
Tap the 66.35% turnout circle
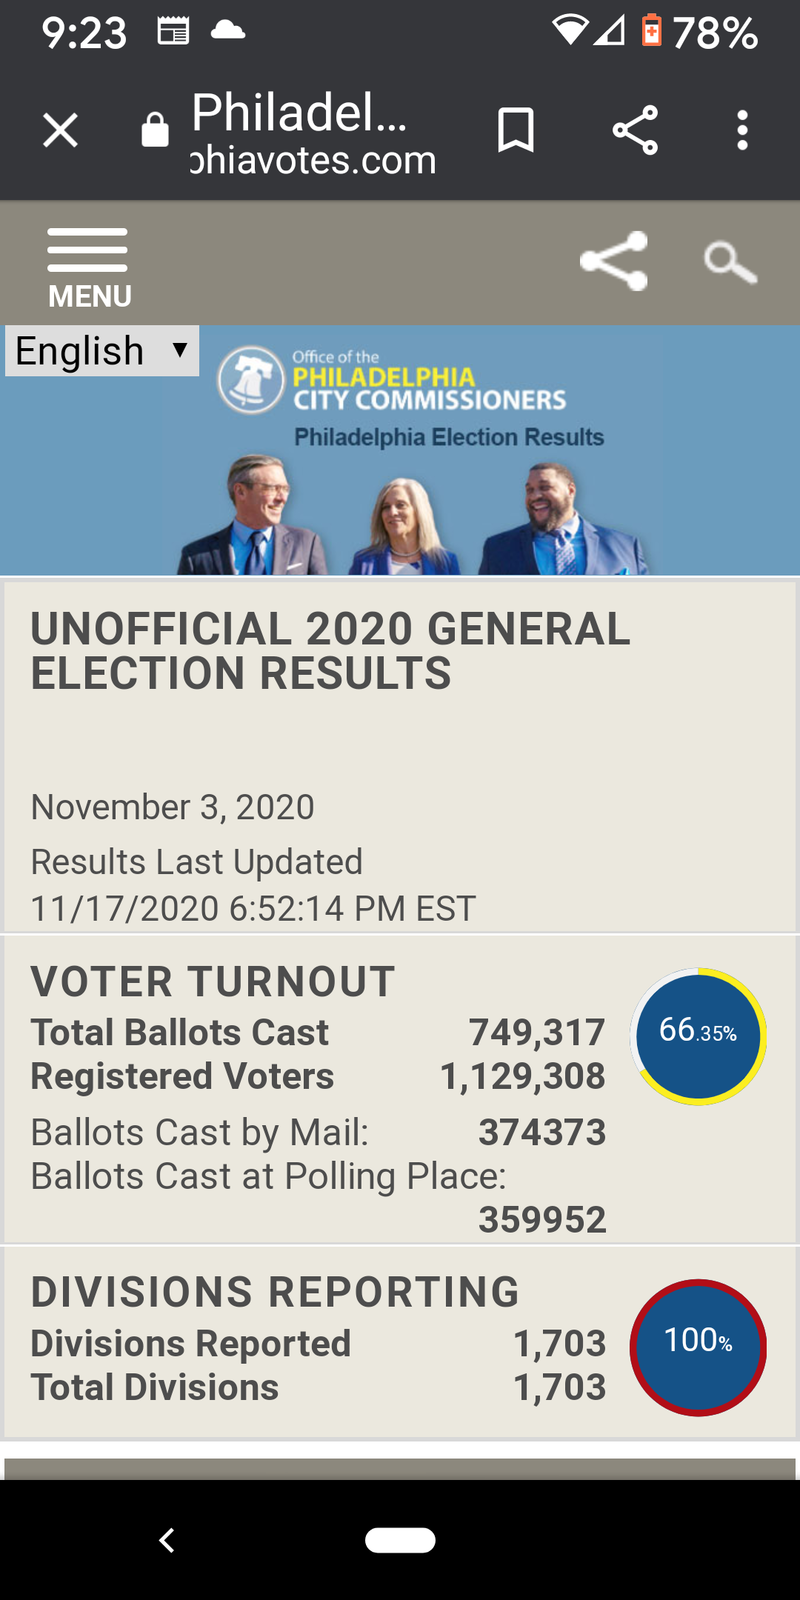coord(698,1036)
